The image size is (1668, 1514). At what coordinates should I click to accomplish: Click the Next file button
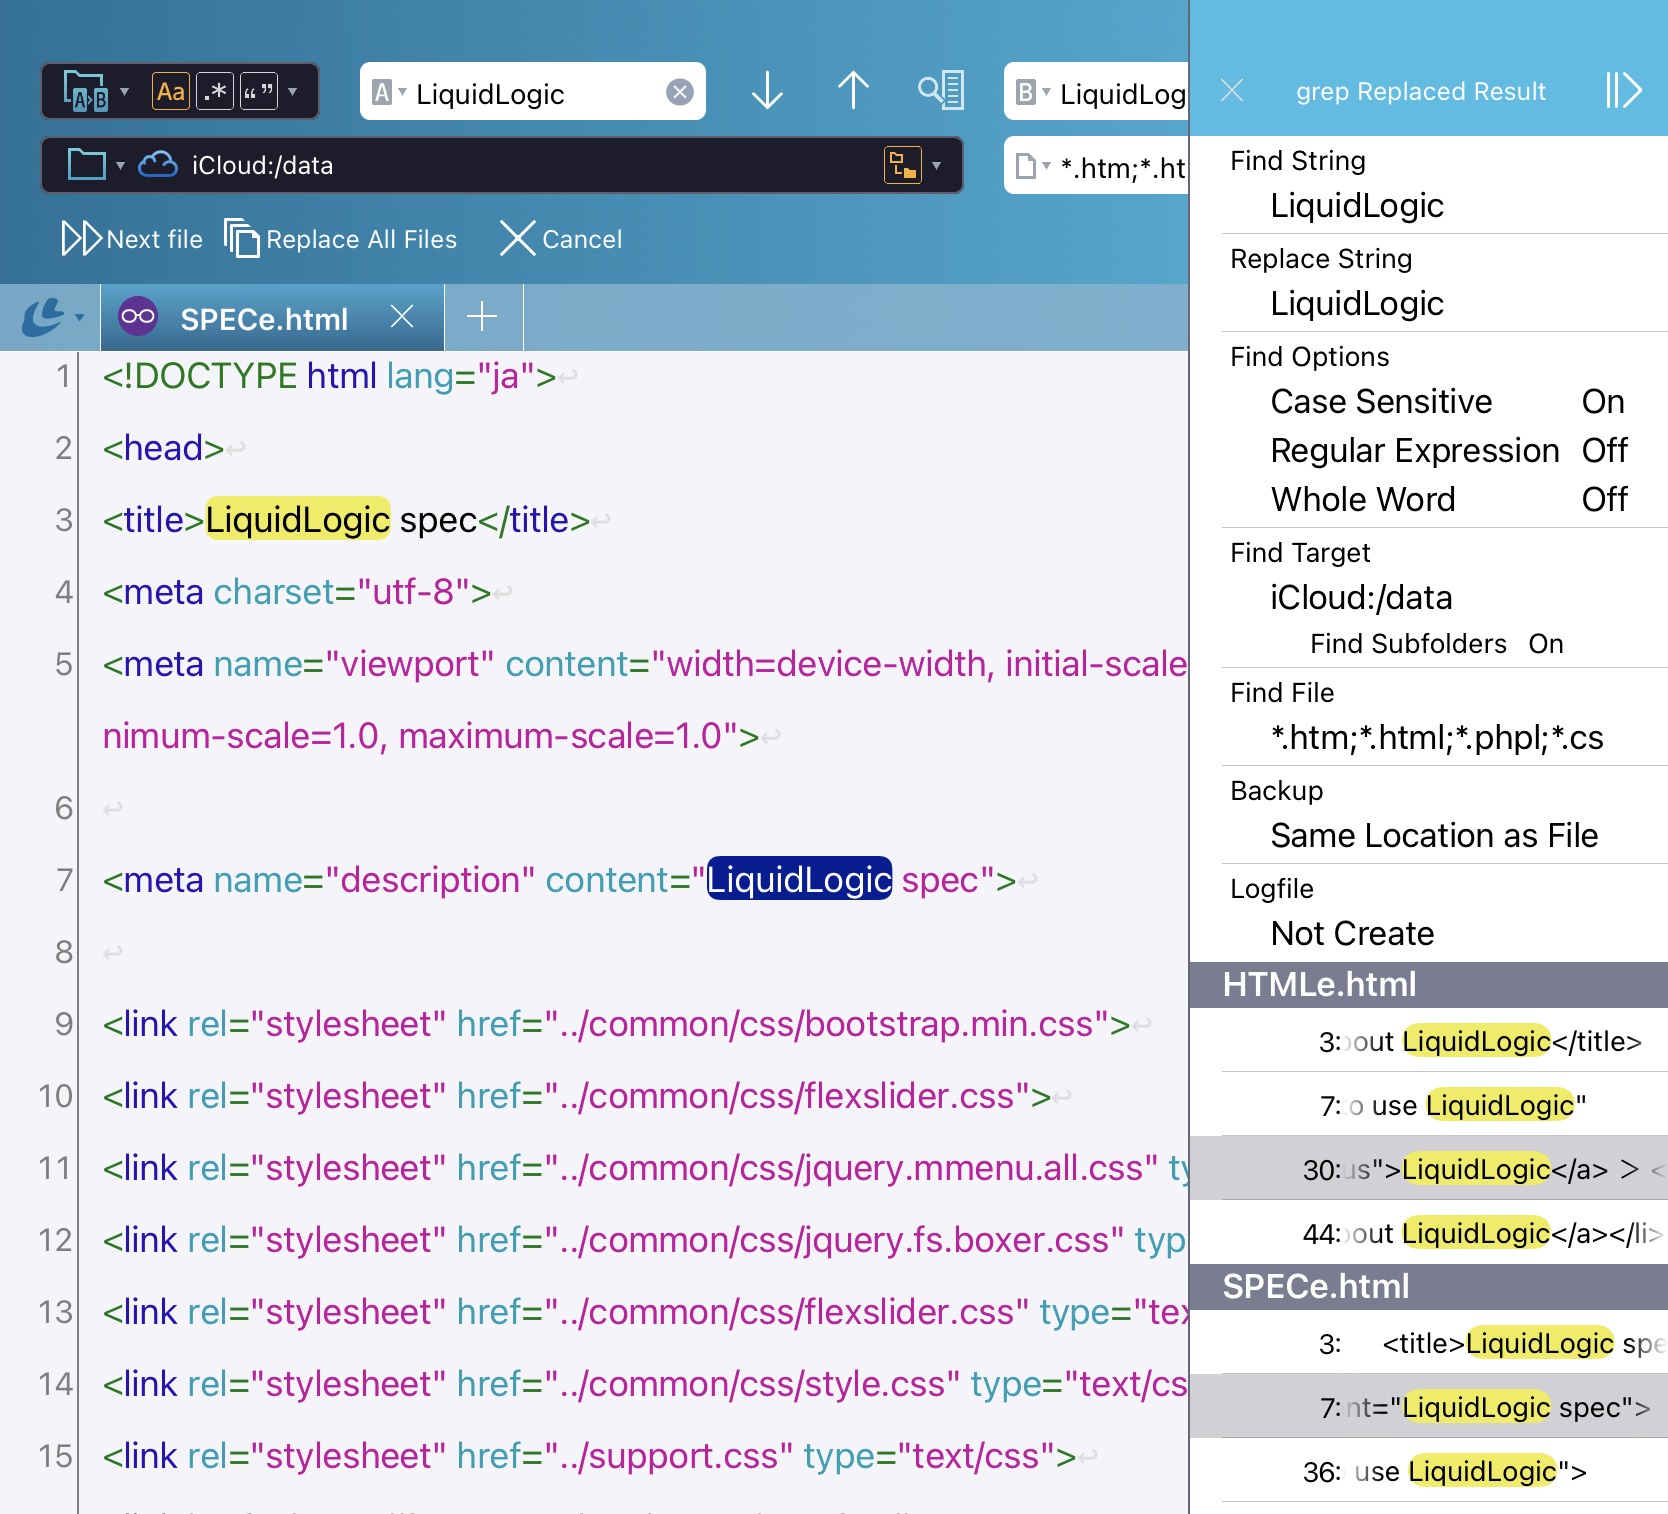pos(132,239)
